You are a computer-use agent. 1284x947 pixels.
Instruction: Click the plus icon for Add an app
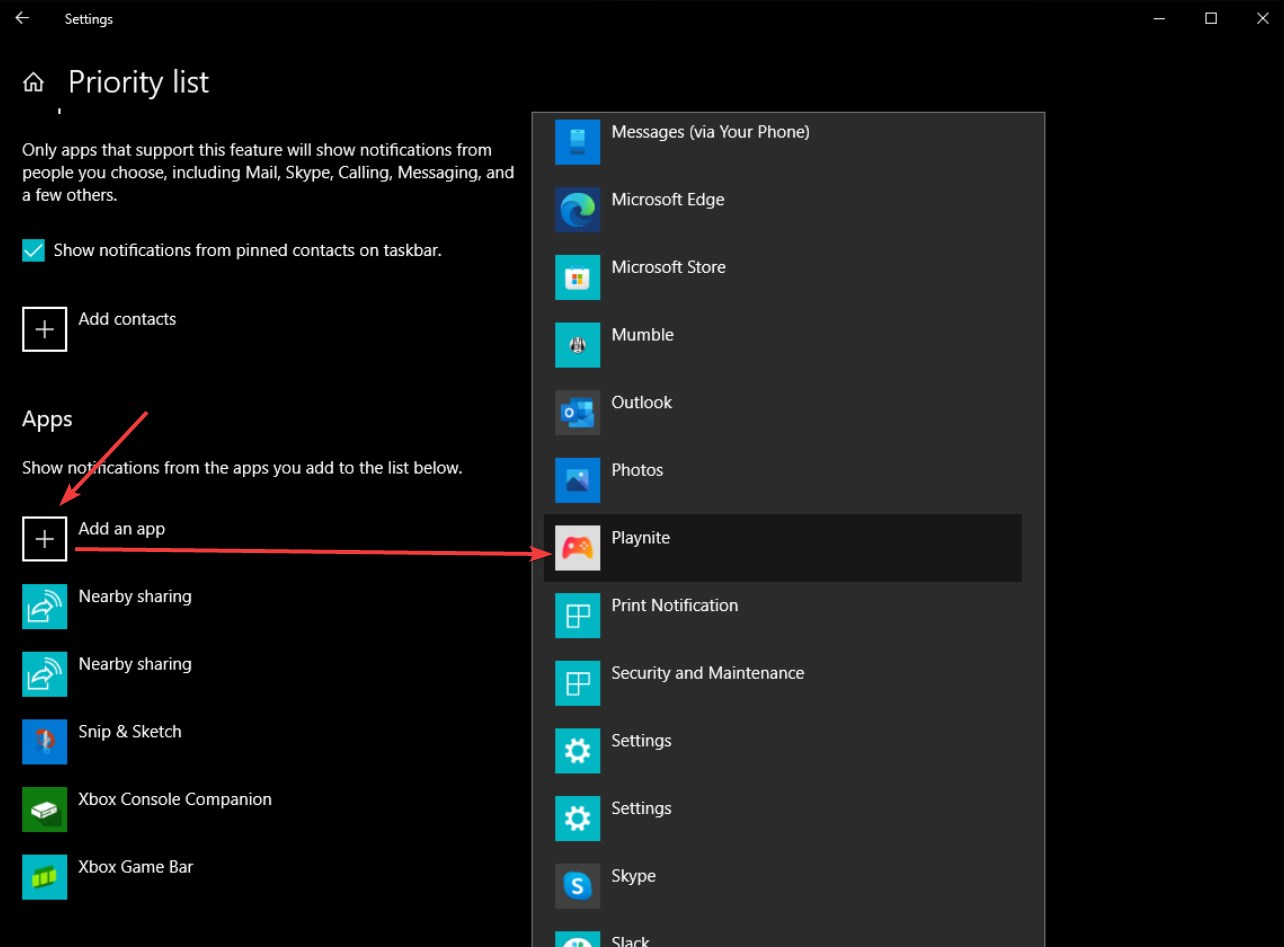45,539
